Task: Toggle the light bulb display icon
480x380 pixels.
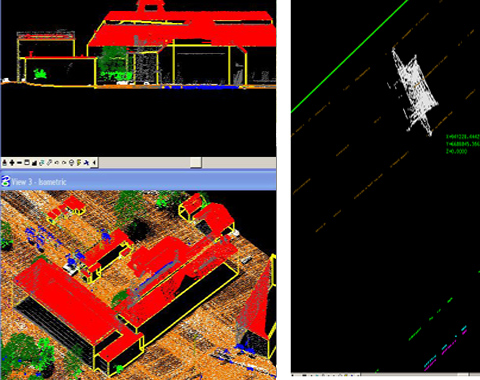Action: coord(71,163)
